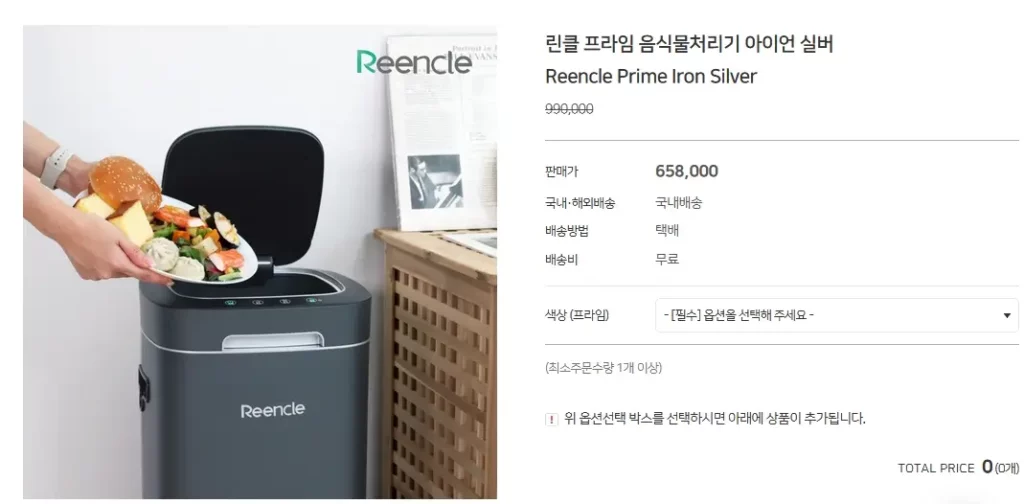
Task: Click the green Reencle logo in photo
Action: click(414, 62)
